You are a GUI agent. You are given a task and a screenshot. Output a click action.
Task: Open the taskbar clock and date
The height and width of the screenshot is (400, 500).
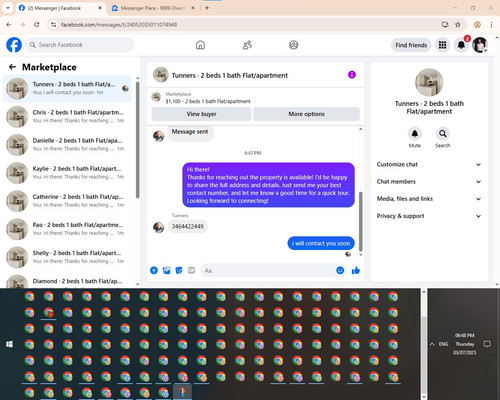coord(465,344)
